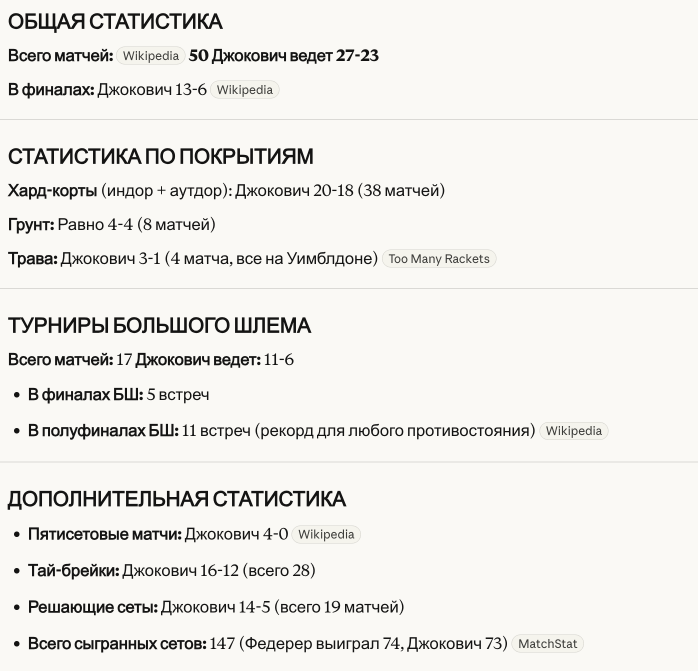The height and width of the screenshot is (671, 698).
Task: Open Wikipedia chip after semifinals record line
Action: (574, 431)
